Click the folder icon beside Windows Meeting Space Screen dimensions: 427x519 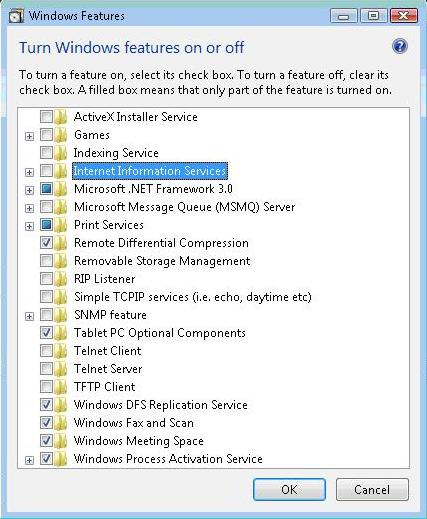61,441
